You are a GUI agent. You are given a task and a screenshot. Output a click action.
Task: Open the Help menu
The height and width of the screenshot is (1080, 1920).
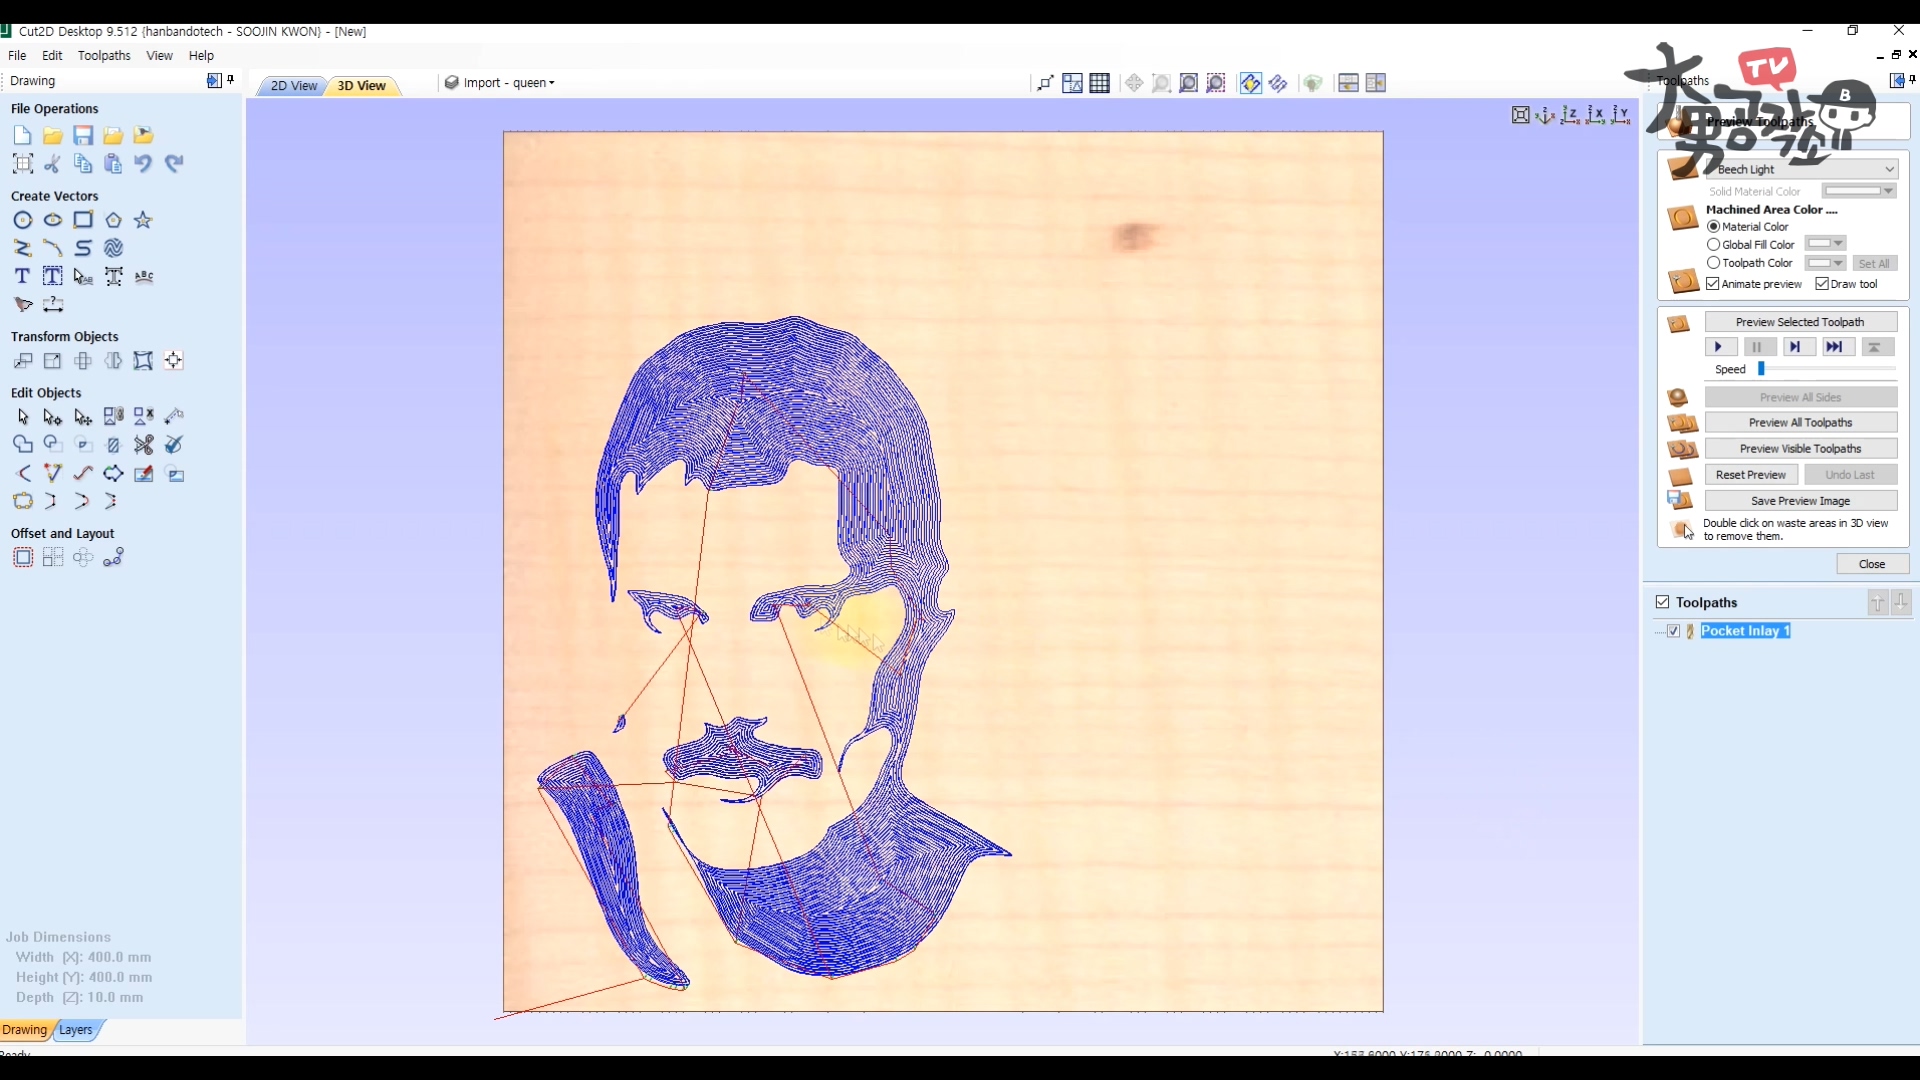pos(201,56)
